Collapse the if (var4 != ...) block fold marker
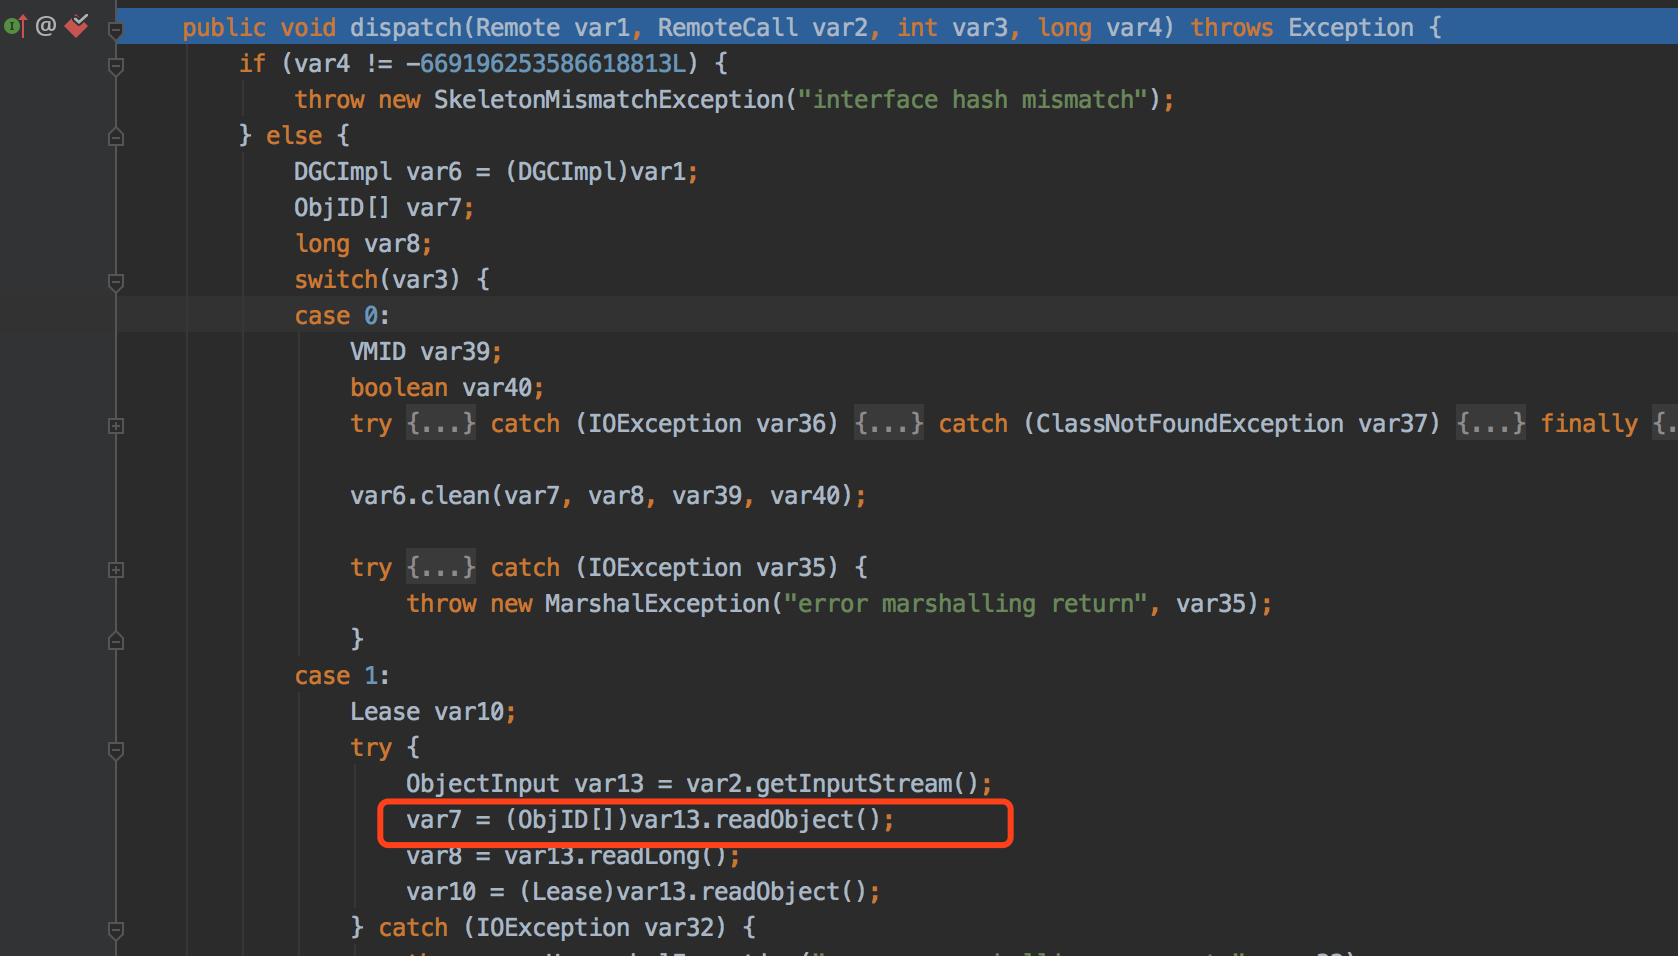This screenshot has height=956, width=1678. click(x=116, y=66)
